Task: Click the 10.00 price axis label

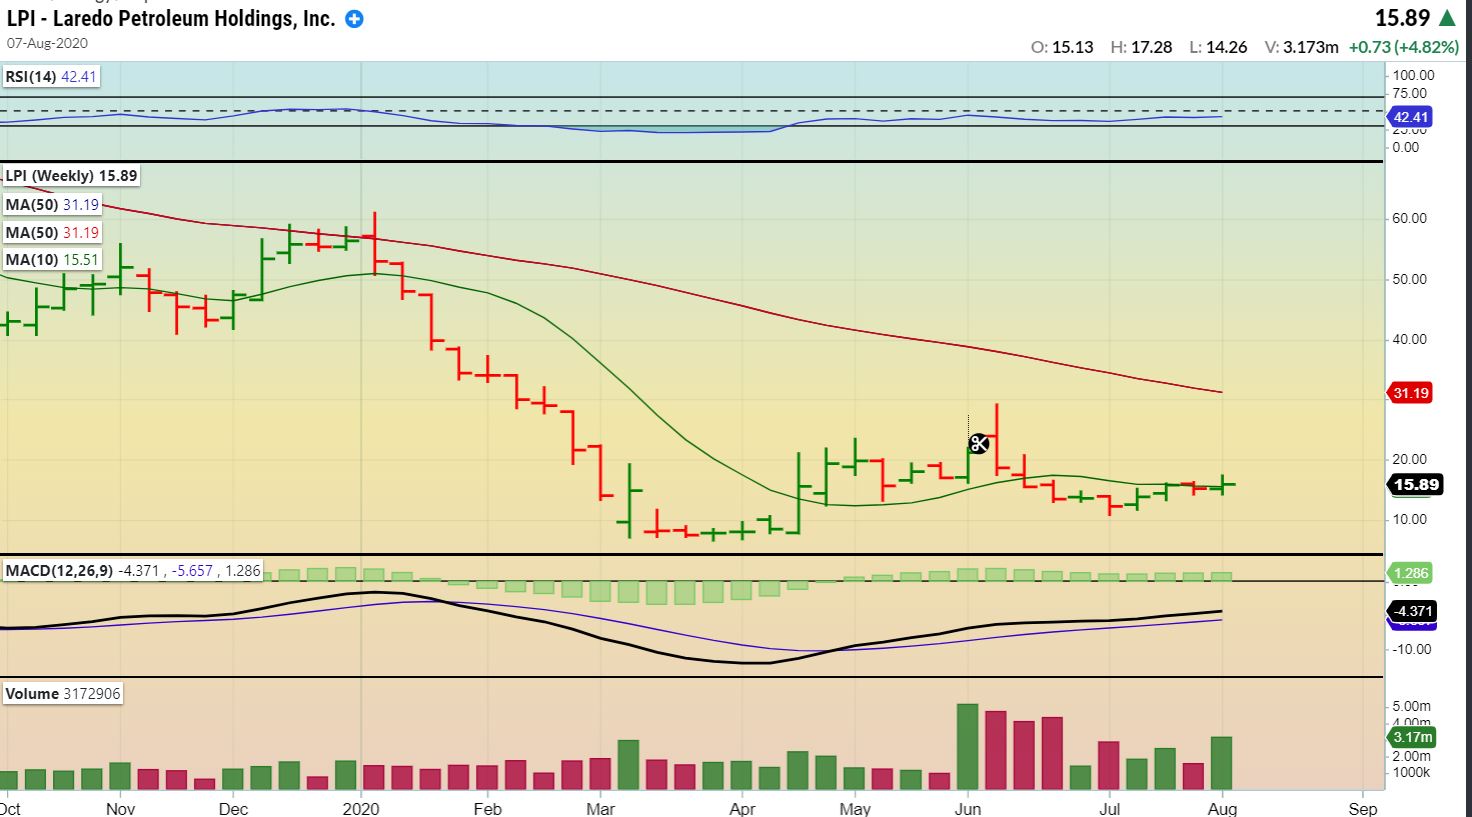Action: pos(1409,520)
